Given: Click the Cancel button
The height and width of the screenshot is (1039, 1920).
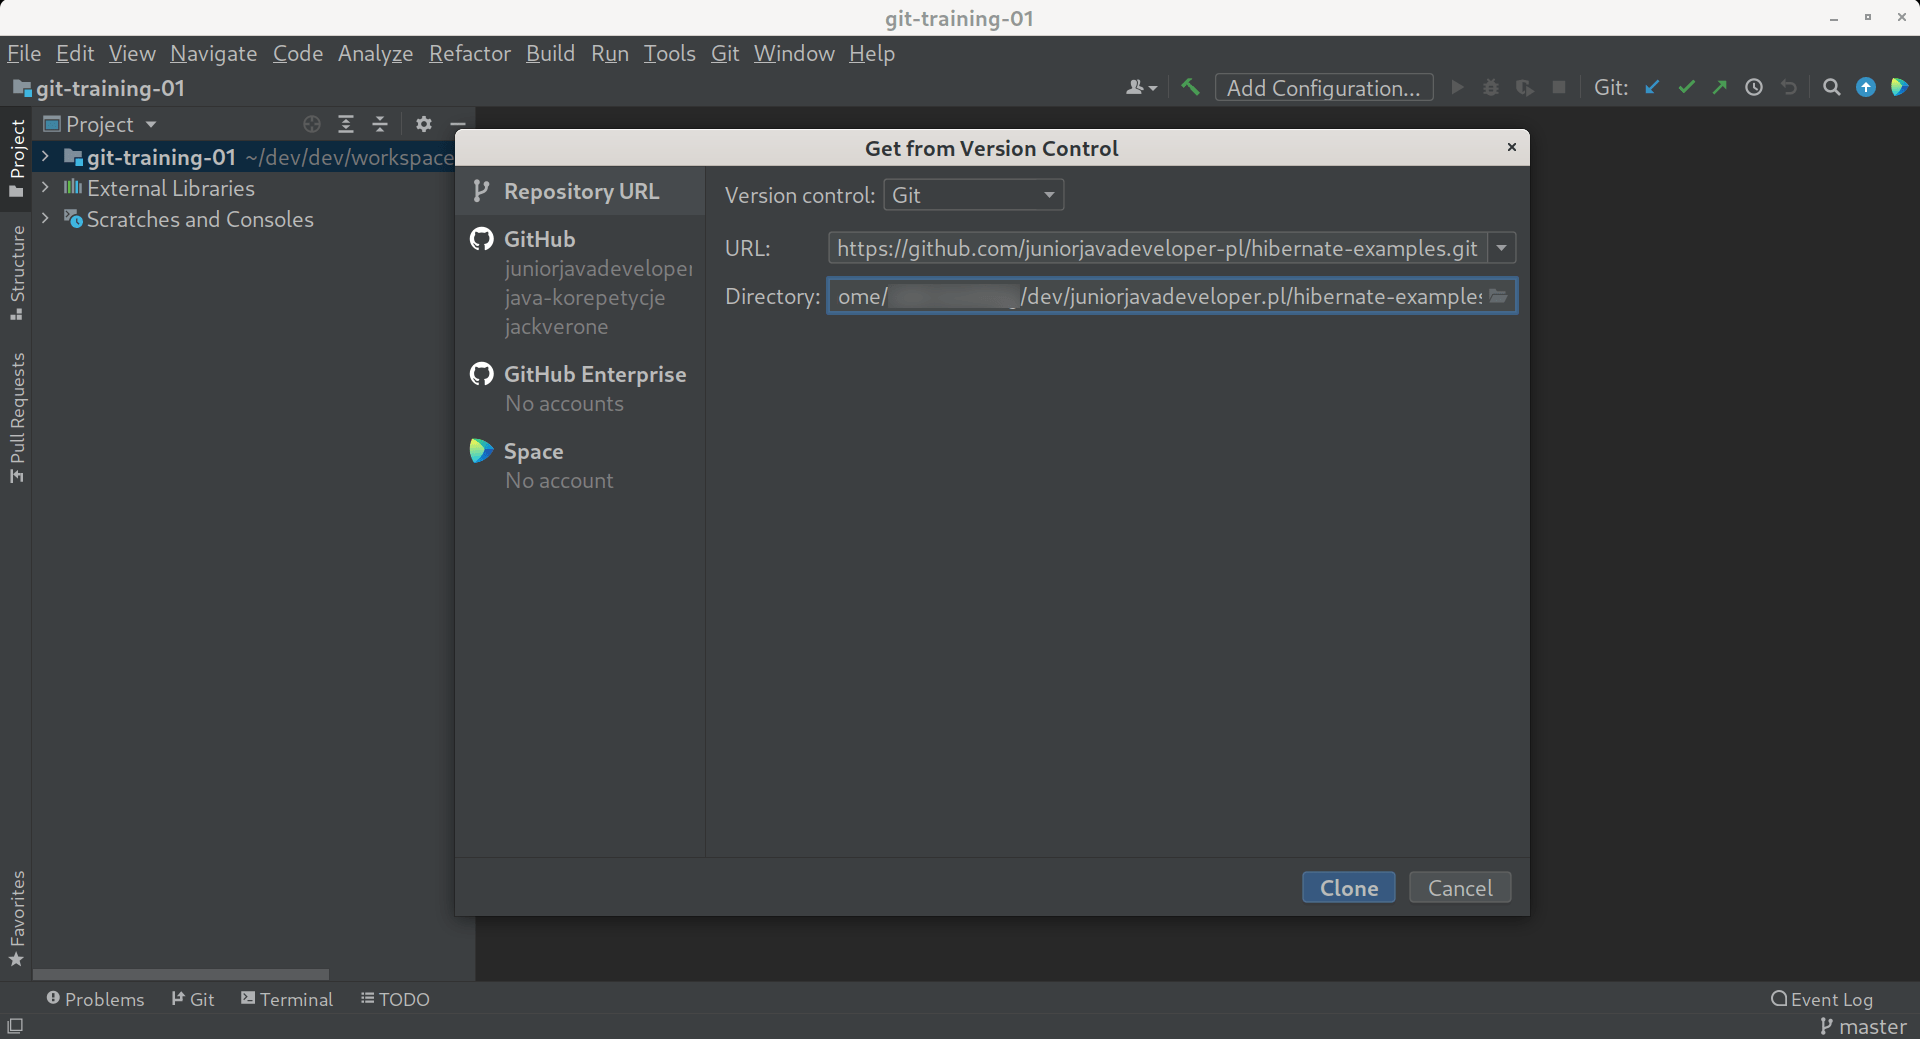Looking at the screenshot, I should click(x=1460, y=888).
